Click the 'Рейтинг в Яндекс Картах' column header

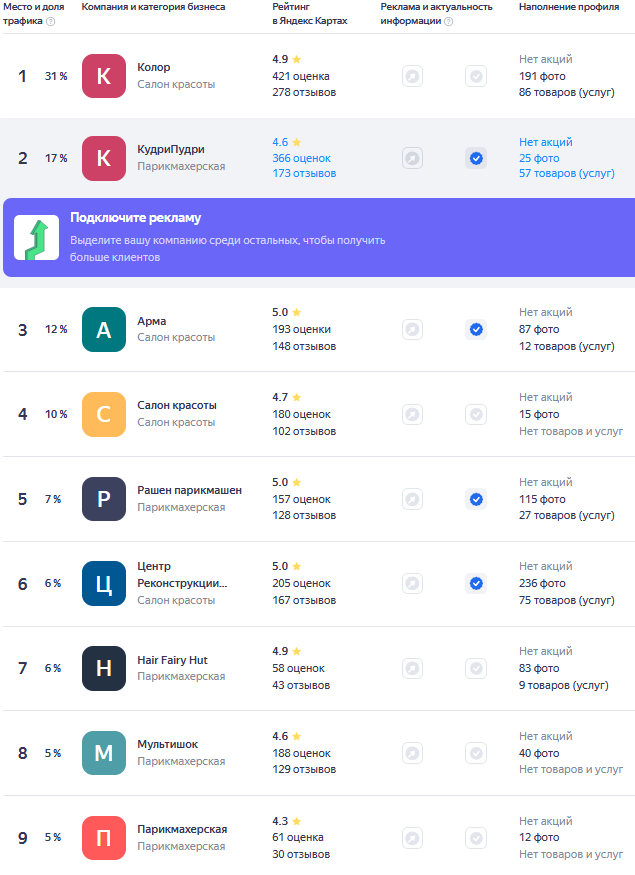[309, 14]
